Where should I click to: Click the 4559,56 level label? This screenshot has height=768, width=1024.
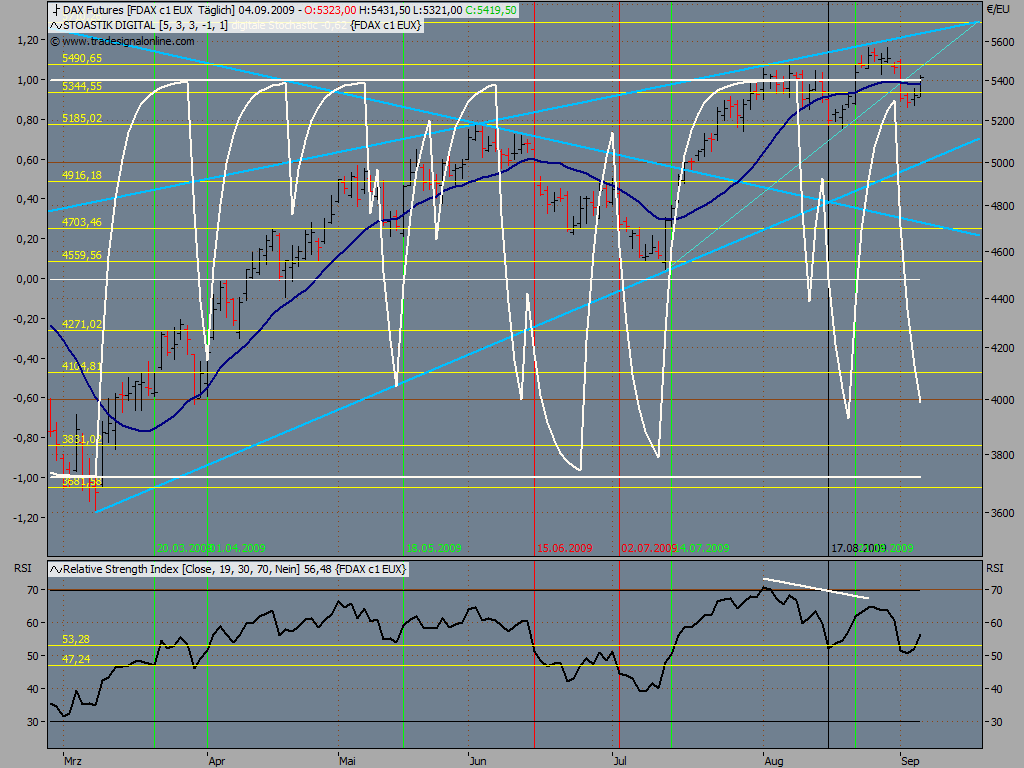pos(82,255)
